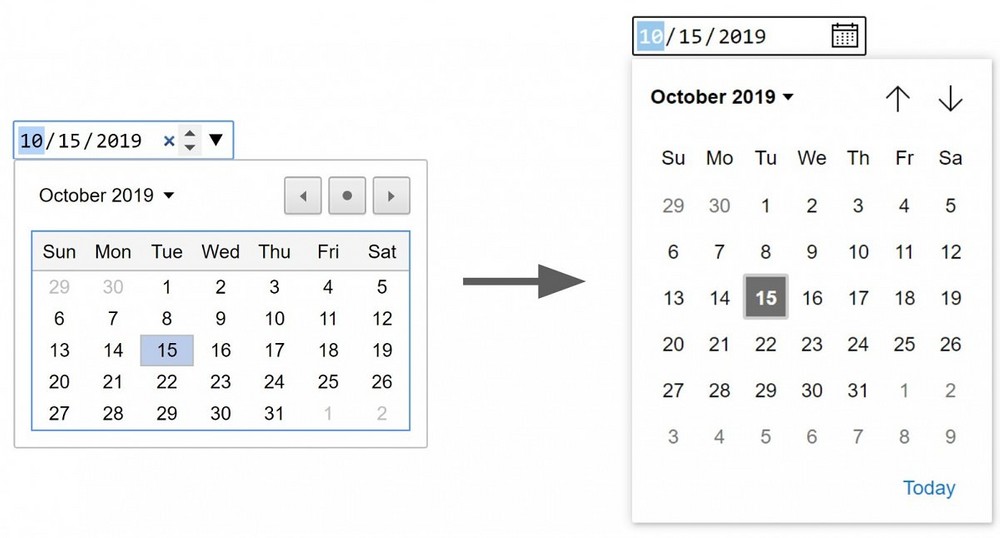
Task: Expand the October 2019 dropdown in new picker
Action: [722, 97]
